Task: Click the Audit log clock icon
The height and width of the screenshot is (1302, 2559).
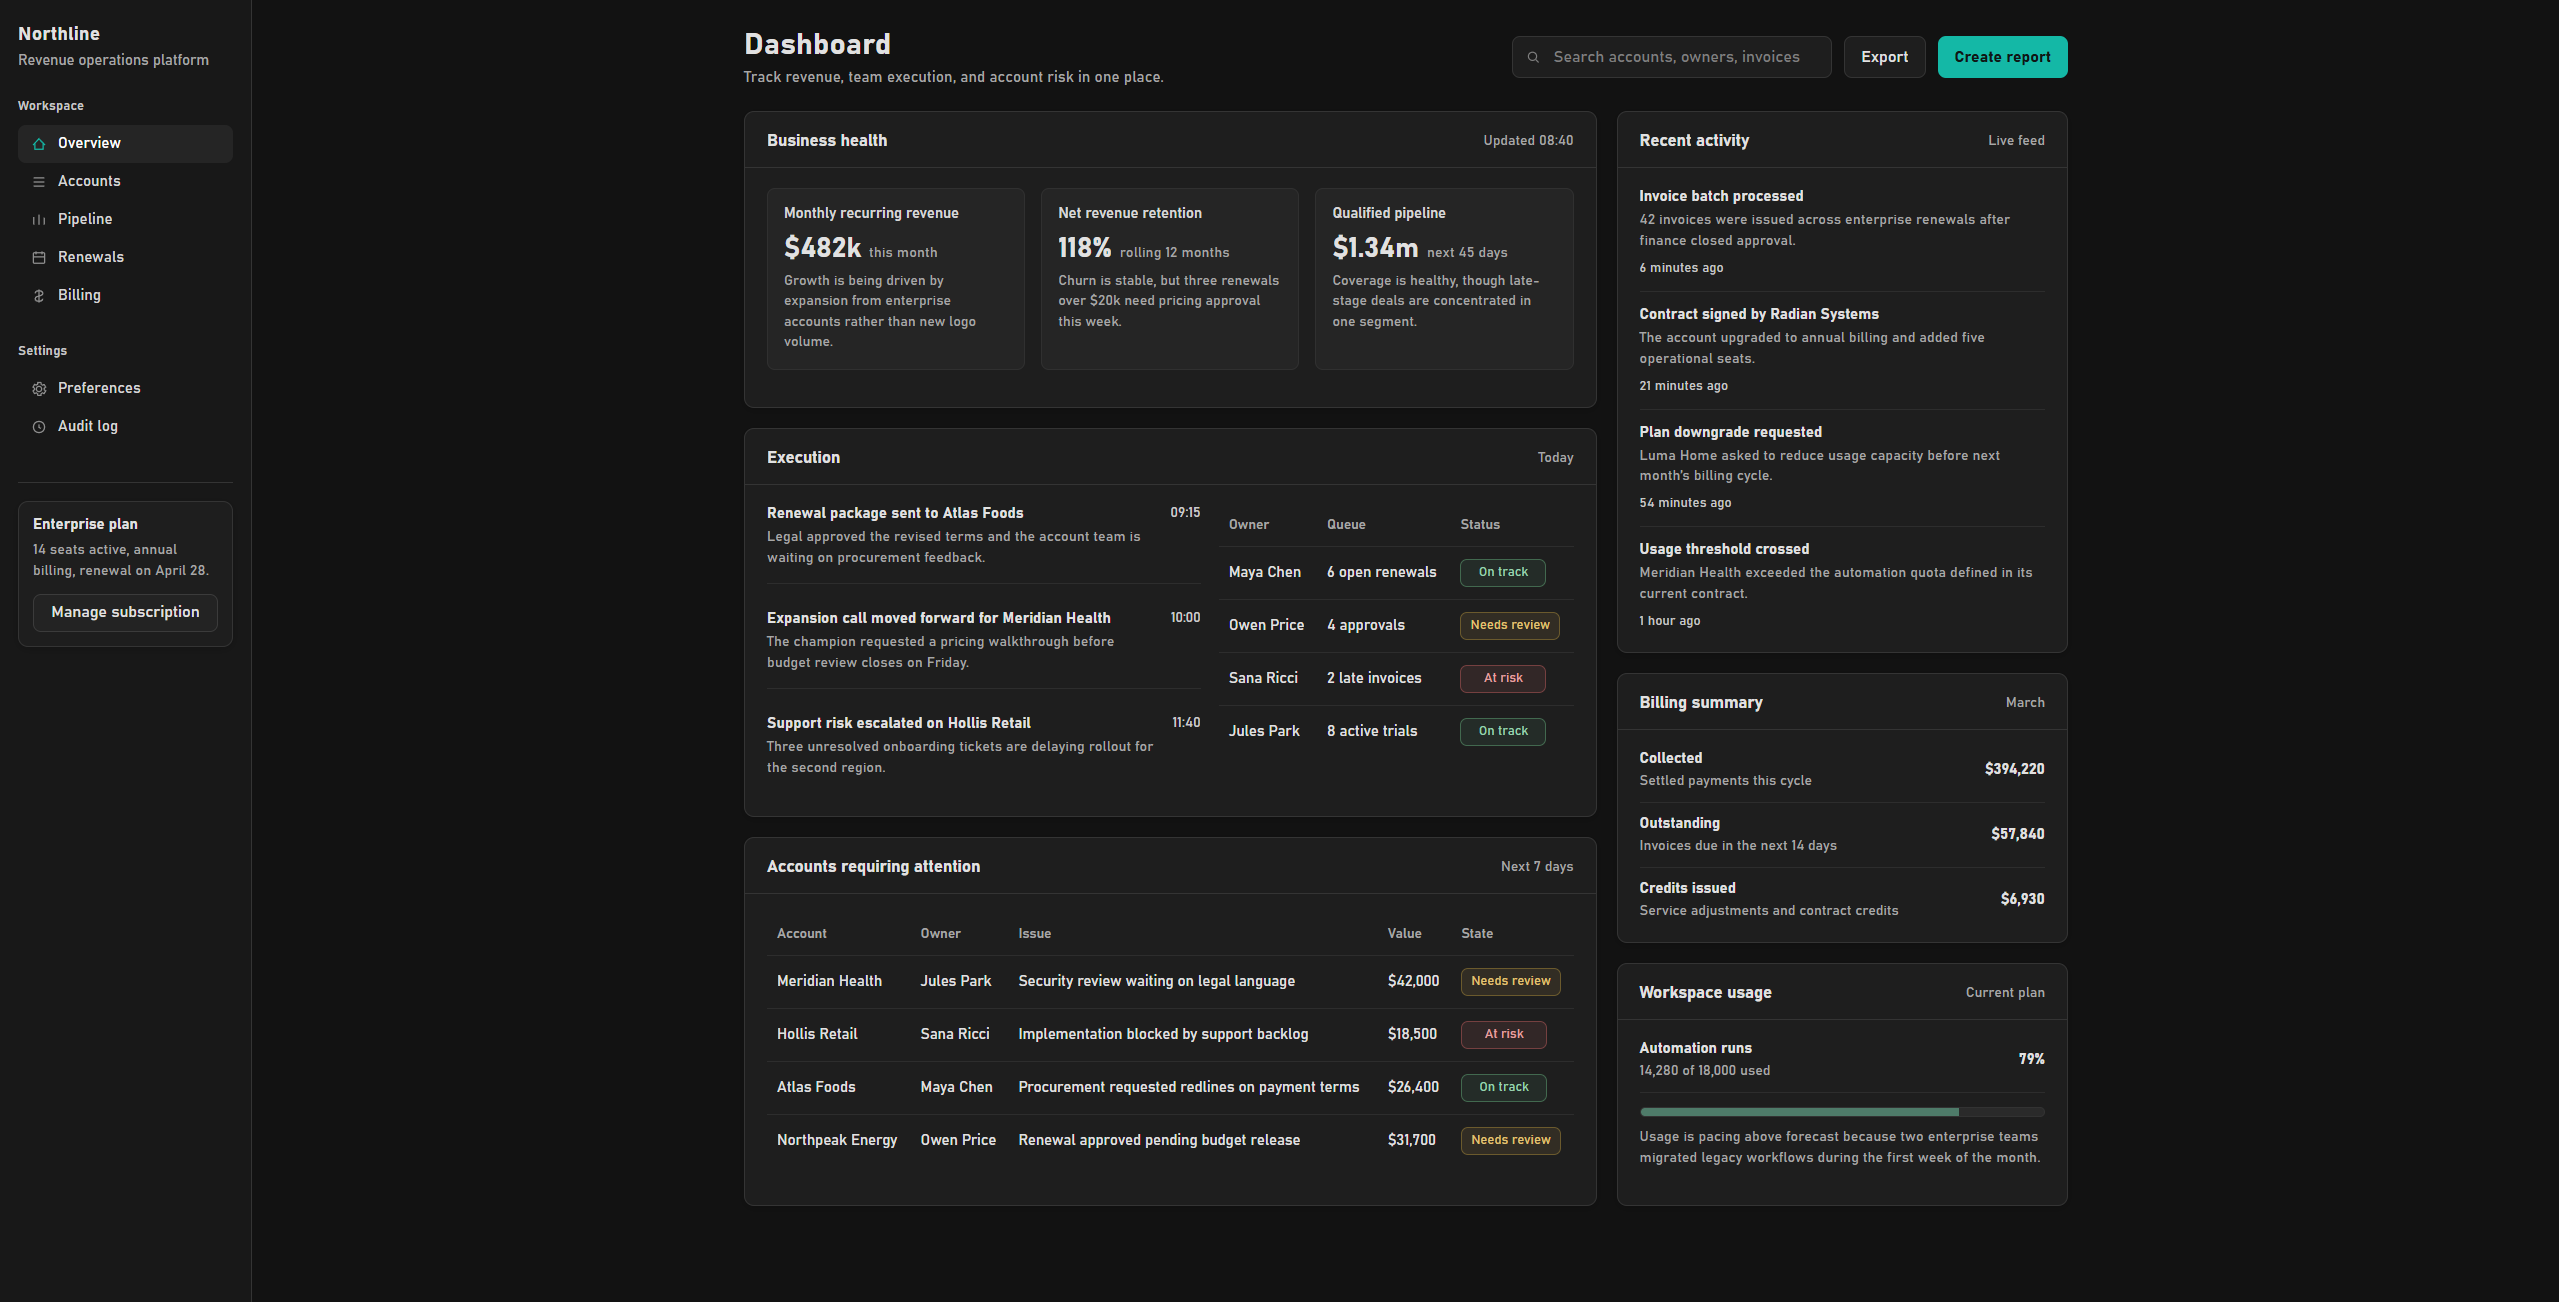Action: (x=39, y=427)
